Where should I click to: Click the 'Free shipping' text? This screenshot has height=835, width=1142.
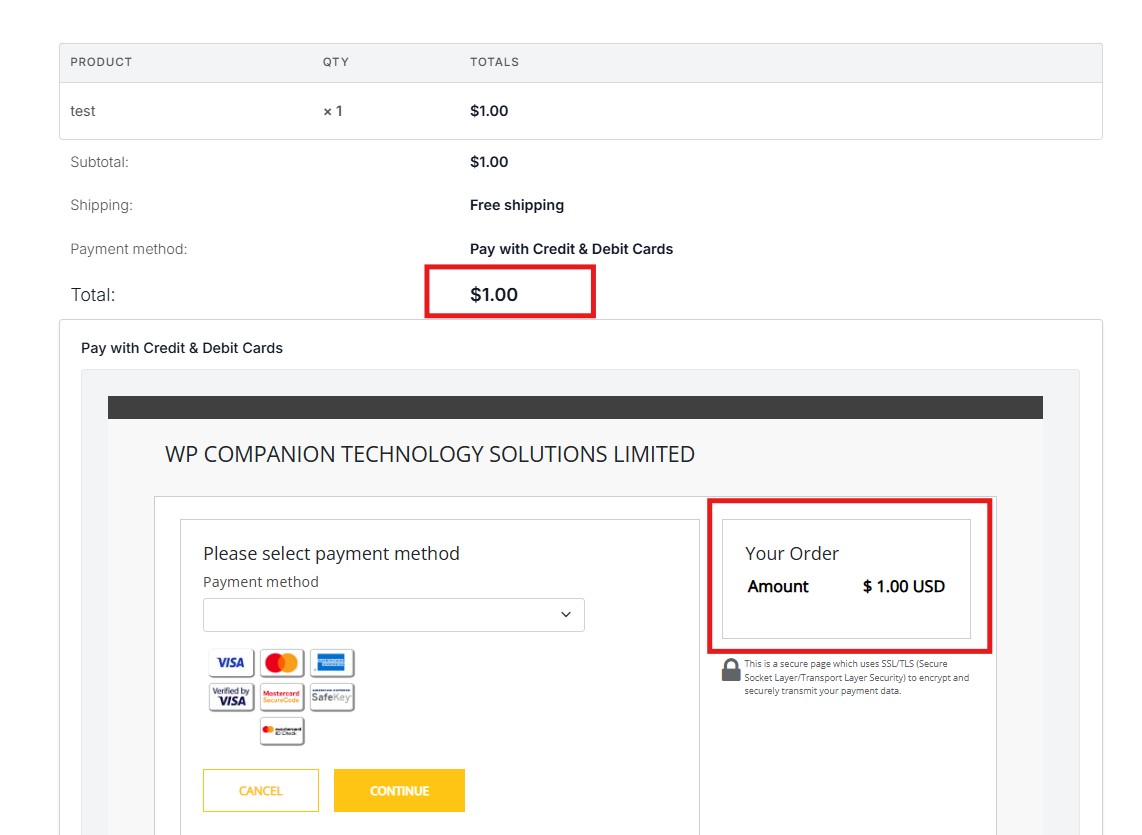(517, 205)
